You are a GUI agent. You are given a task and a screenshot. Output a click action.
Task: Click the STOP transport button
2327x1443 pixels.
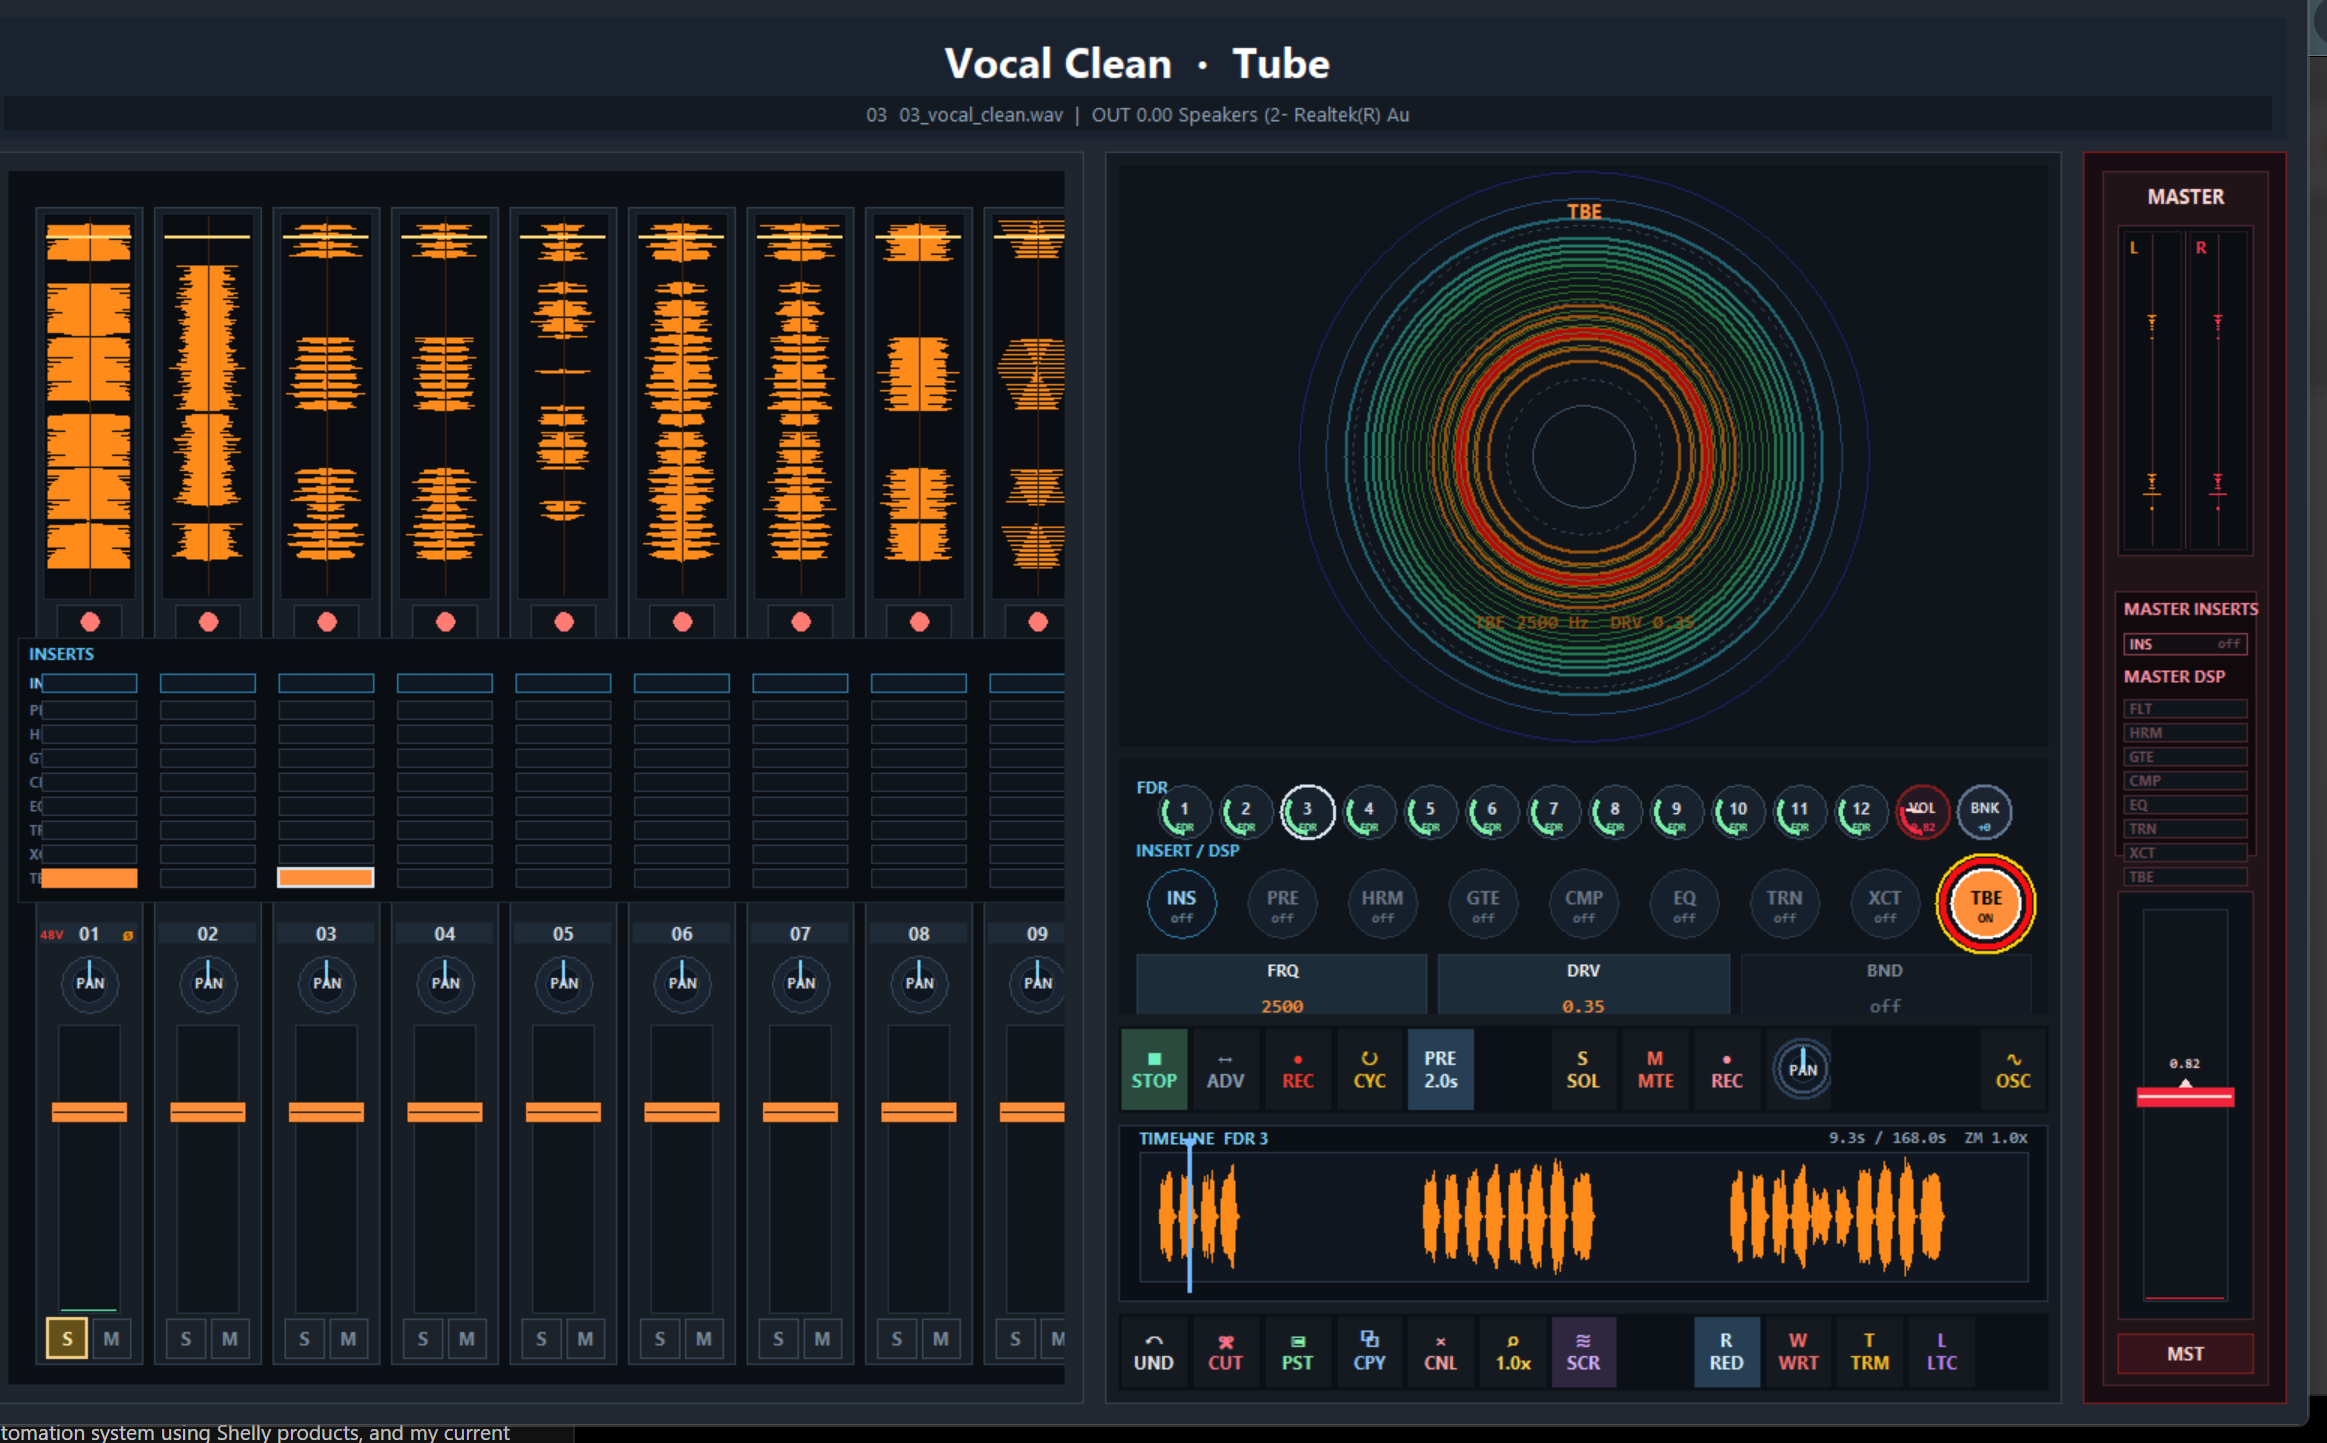(x=1153, y=1069)
